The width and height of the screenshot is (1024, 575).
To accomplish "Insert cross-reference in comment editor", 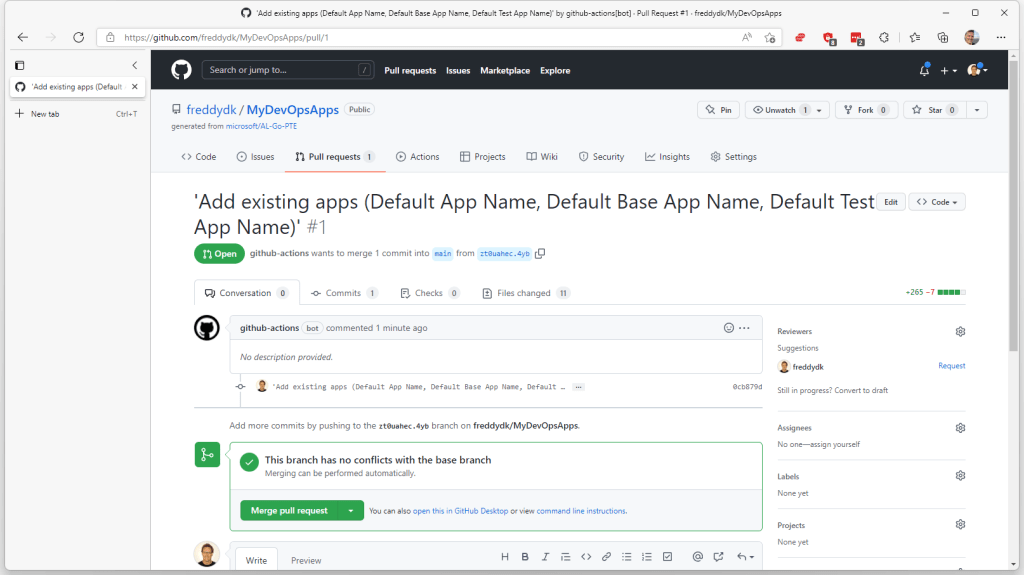I will (x=718, y=557).
